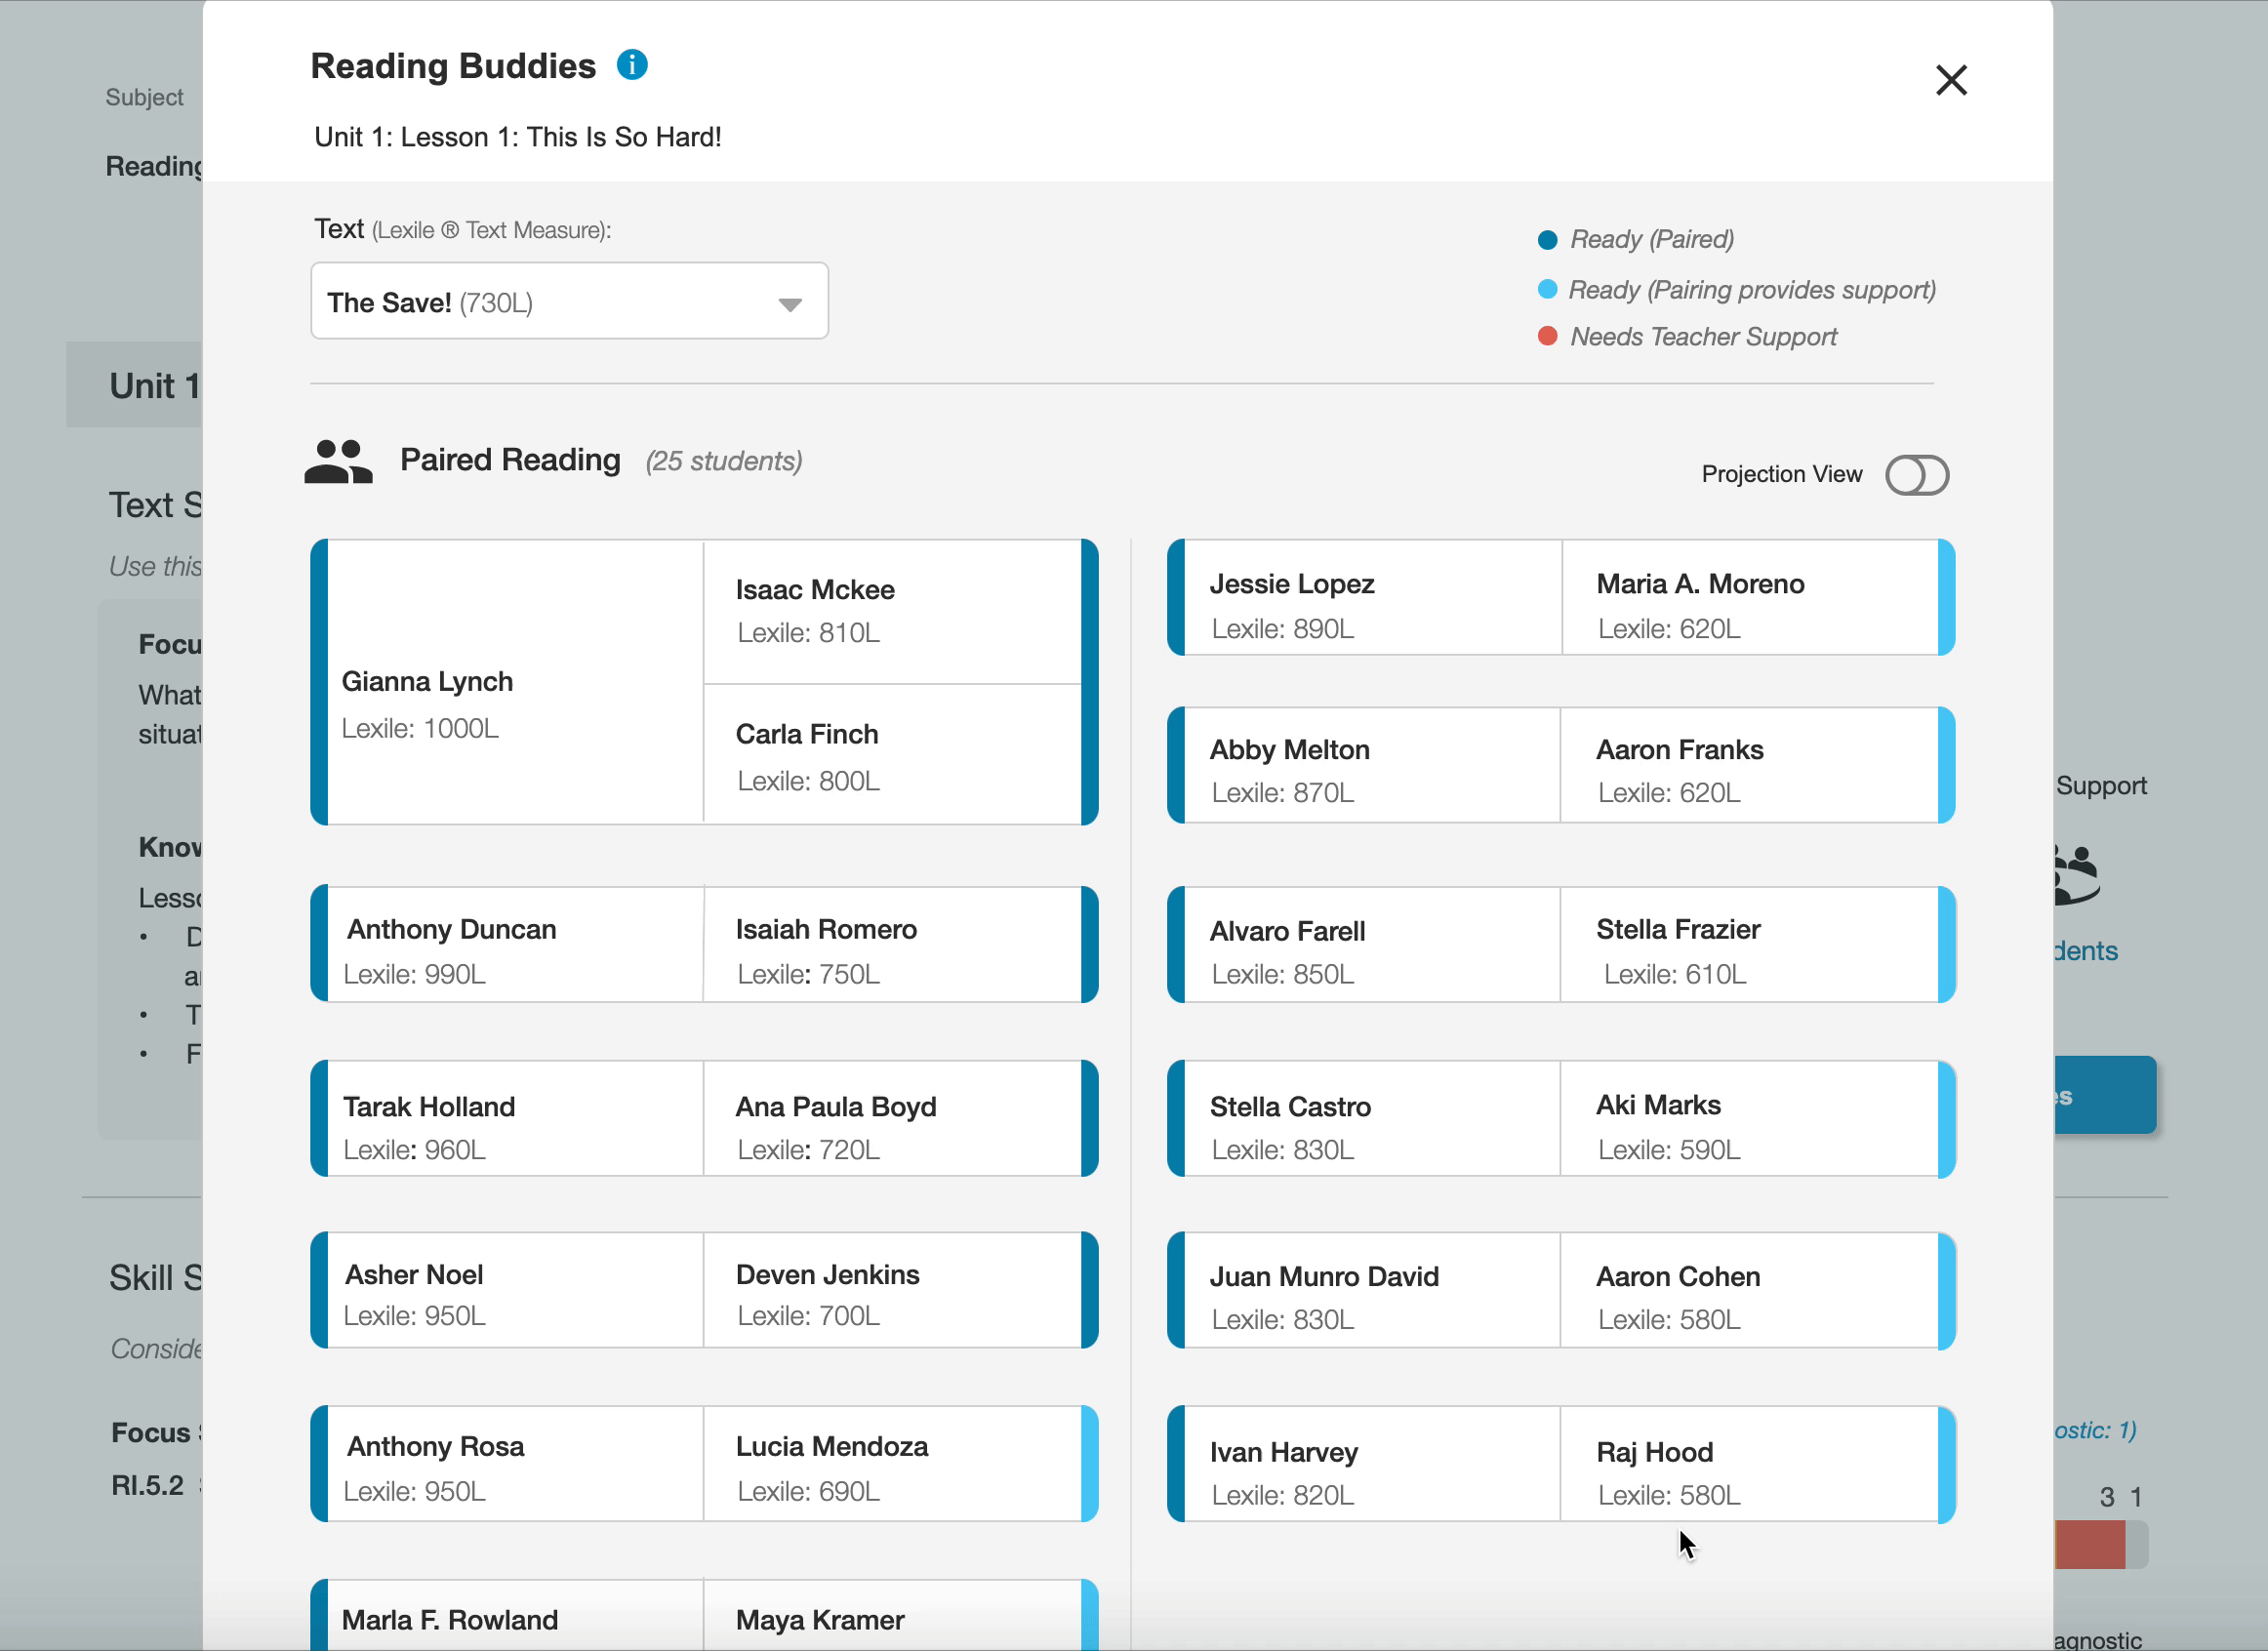Click the Ready (Paired) legend dot
2268x1651 pixels.
coord(1547,240)
